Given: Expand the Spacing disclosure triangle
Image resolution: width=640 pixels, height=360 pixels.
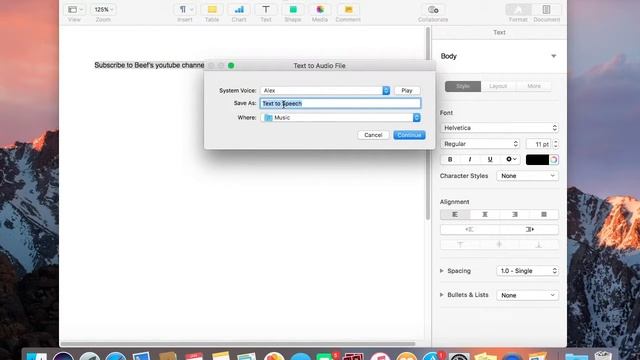Looking at the screenshot, I should point(442,271).
